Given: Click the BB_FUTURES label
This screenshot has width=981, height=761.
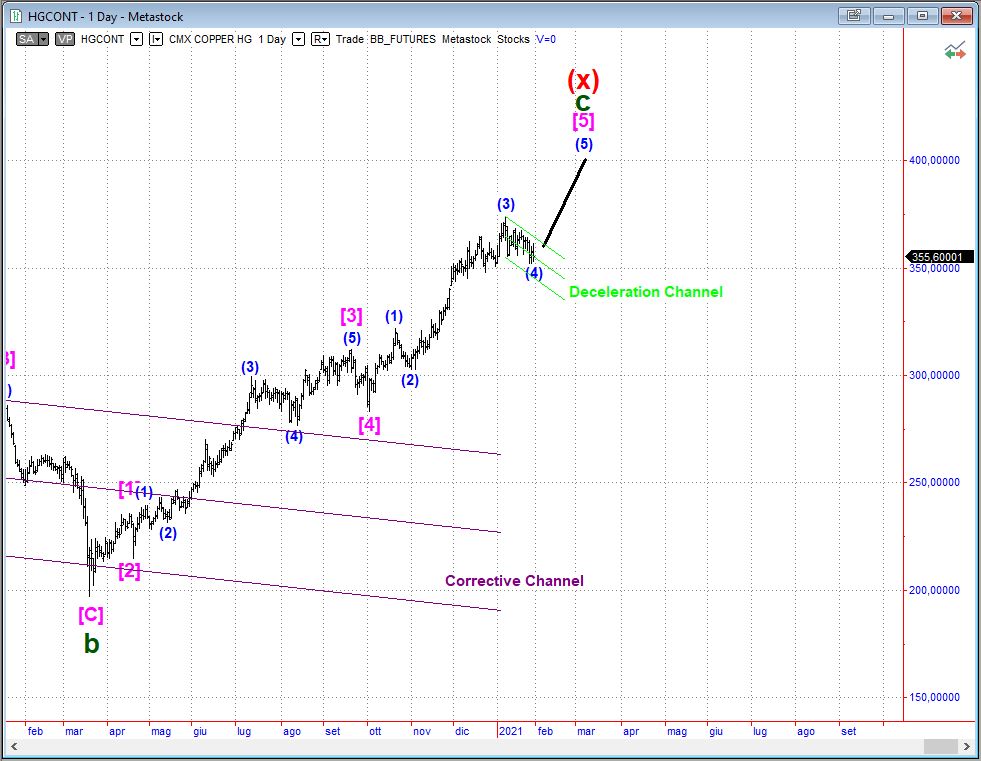Looking at the screenshot, I should click(x=403, y=39).
